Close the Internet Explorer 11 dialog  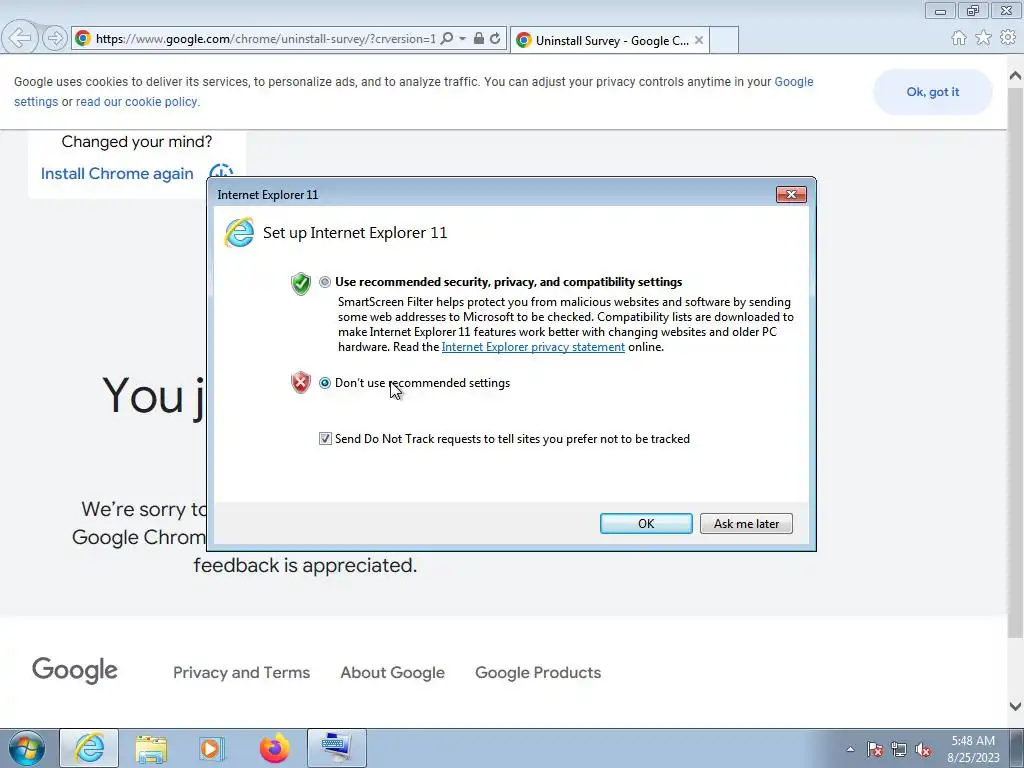tap(791, 195)
